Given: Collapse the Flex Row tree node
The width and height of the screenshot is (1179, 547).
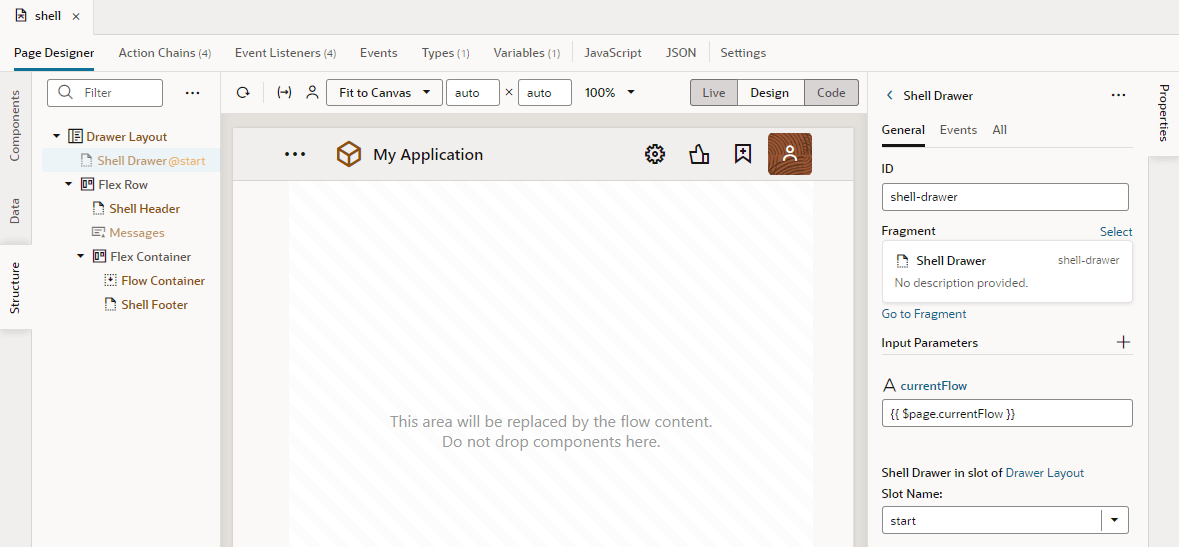Looking at the screenshot, I should point(68,184).
